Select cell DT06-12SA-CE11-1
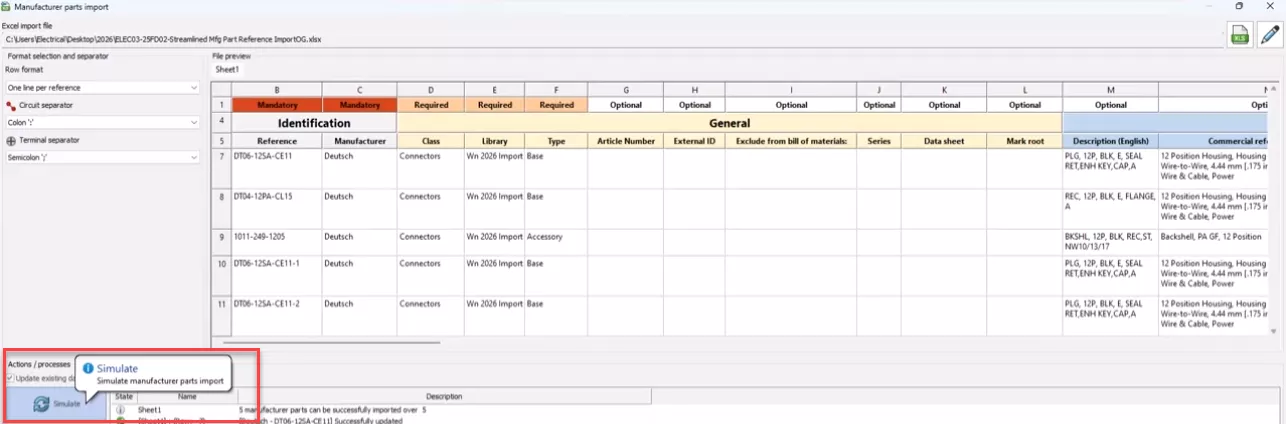 pos(277,275)
